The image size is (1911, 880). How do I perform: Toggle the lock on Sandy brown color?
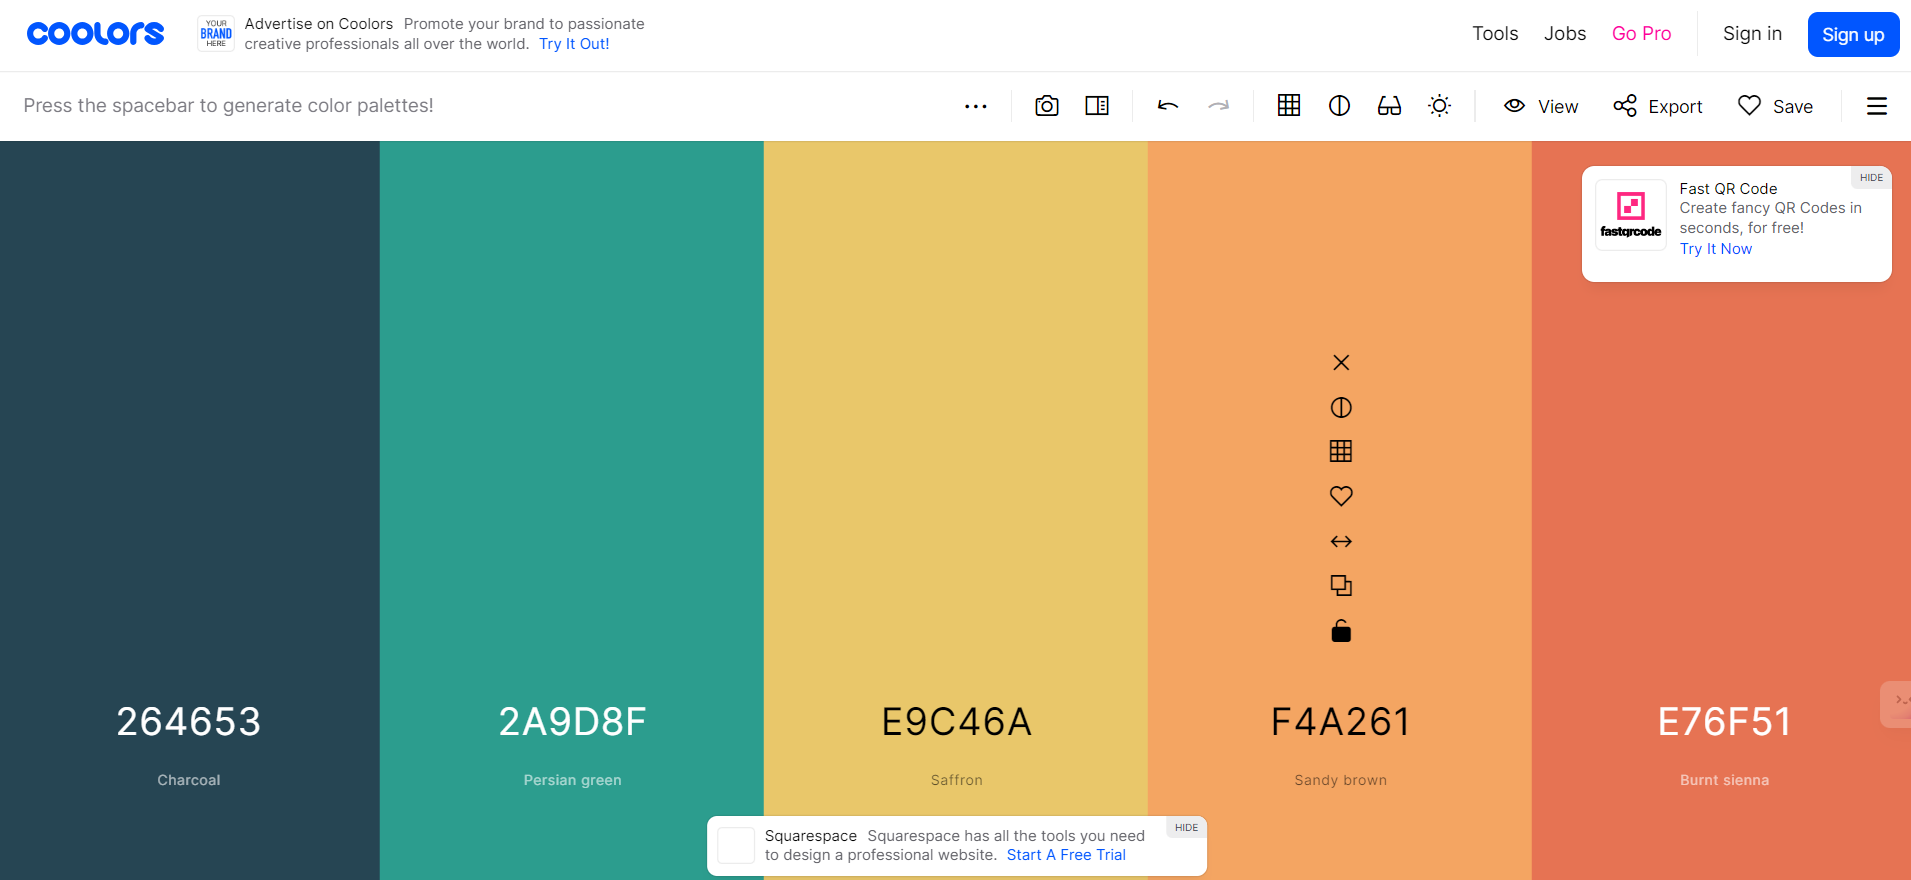[x=1341, y=631]
